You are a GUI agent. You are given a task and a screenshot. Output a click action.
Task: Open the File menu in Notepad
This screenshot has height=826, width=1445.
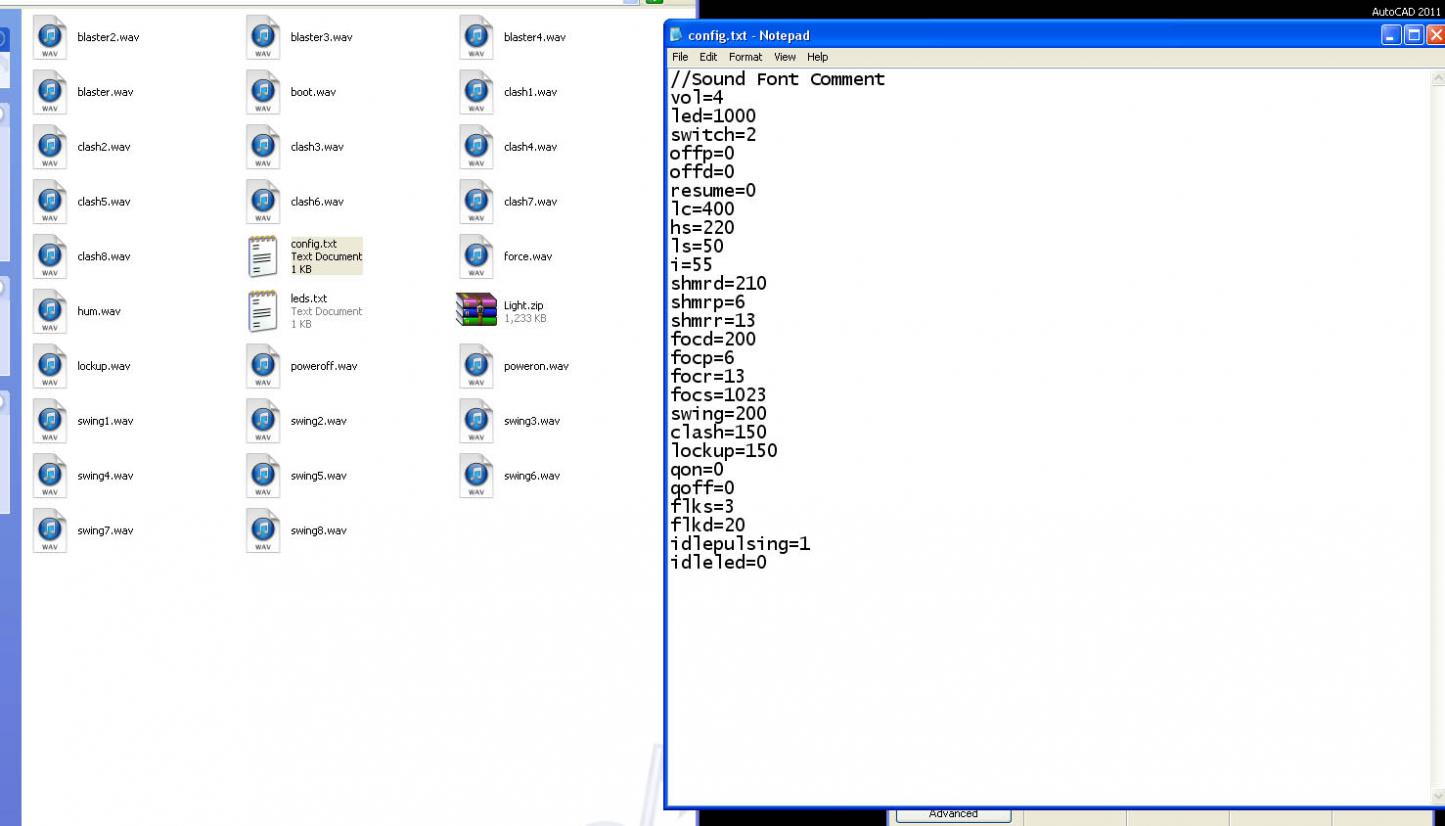(x=681, y=57)
